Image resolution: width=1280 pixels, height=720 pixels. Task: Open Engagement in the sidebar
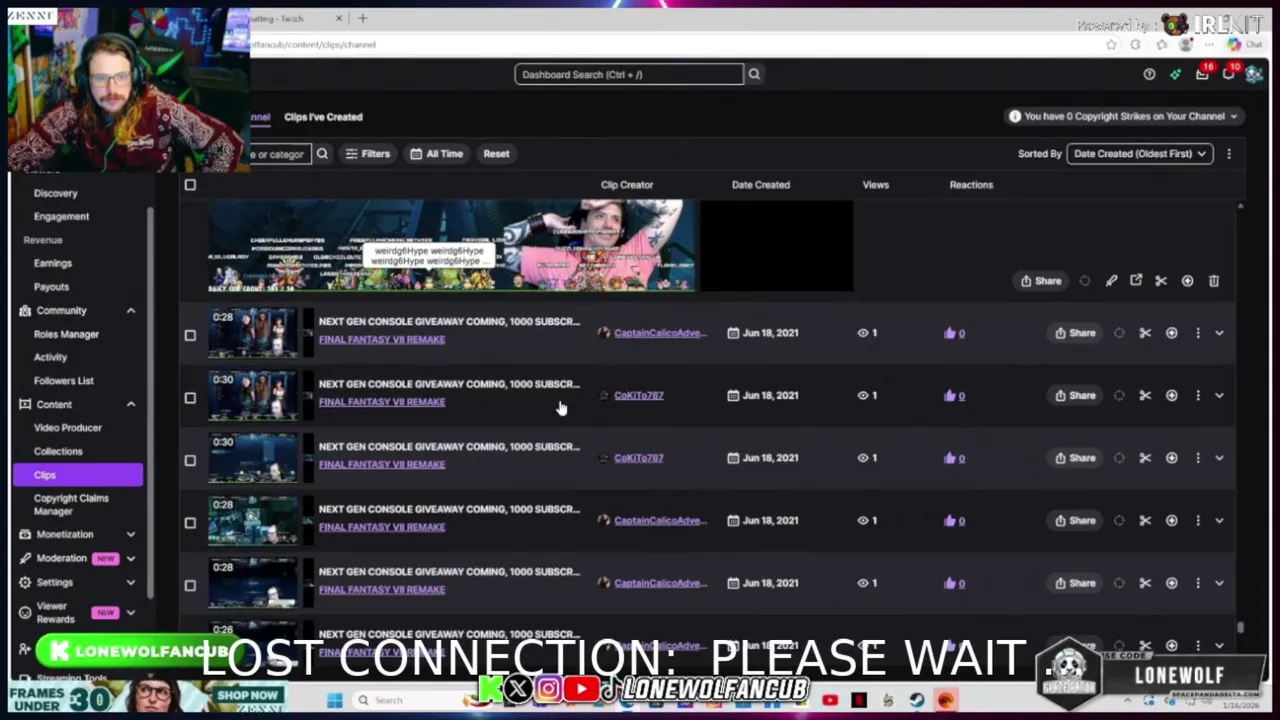(61, 216)
